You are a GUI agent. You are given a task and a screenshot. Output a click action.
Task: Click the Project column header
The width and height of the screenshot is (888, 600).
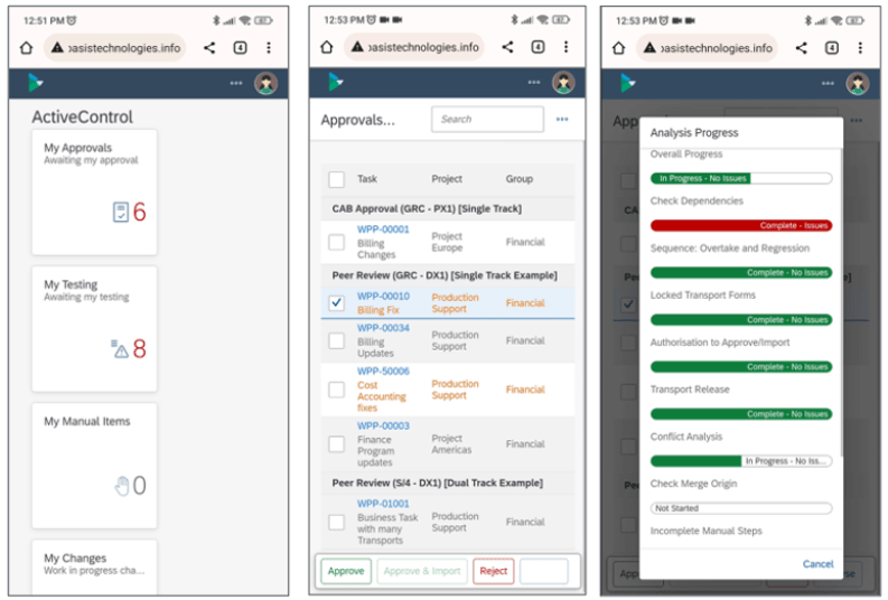(447, 179)
